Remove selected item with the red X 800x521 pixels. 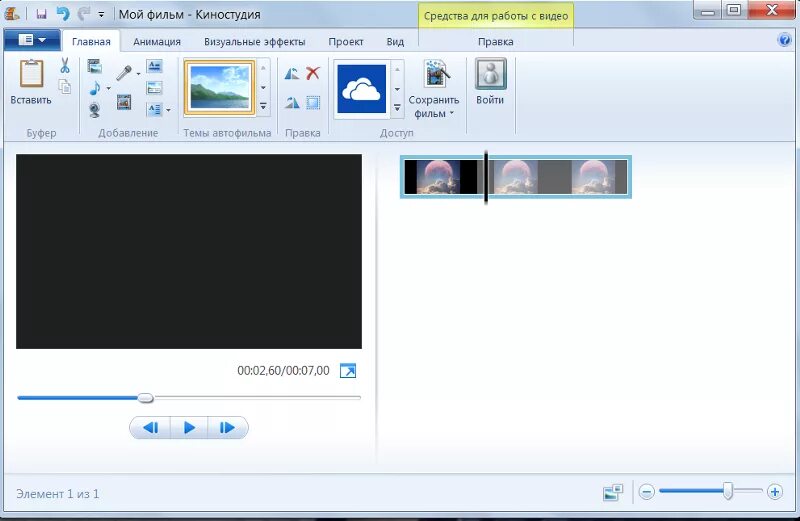pos(313,73)
